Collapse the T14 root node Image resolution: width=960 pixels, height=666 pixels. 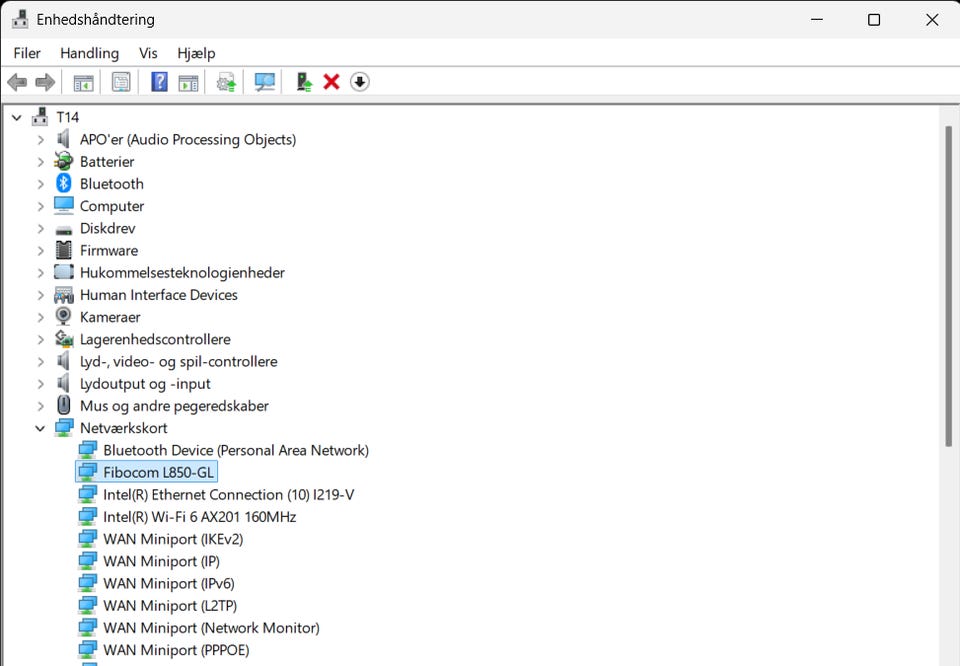pos(17,118)
